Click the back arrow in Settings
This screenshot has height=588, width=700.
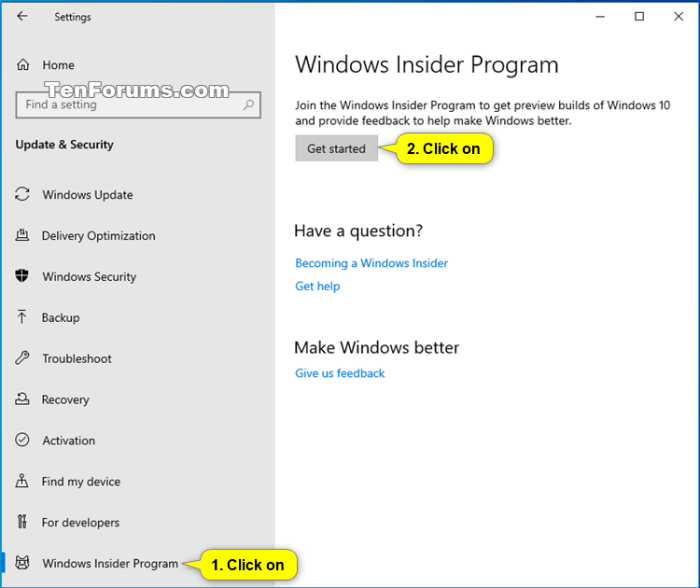[x=22, y=17]
